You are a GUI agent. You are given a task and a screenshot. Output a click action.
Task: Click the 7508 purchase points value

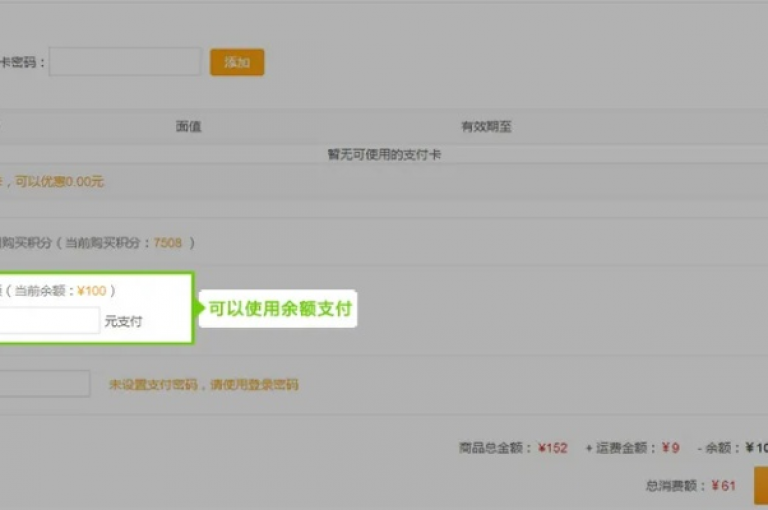(x=168, y=243)
